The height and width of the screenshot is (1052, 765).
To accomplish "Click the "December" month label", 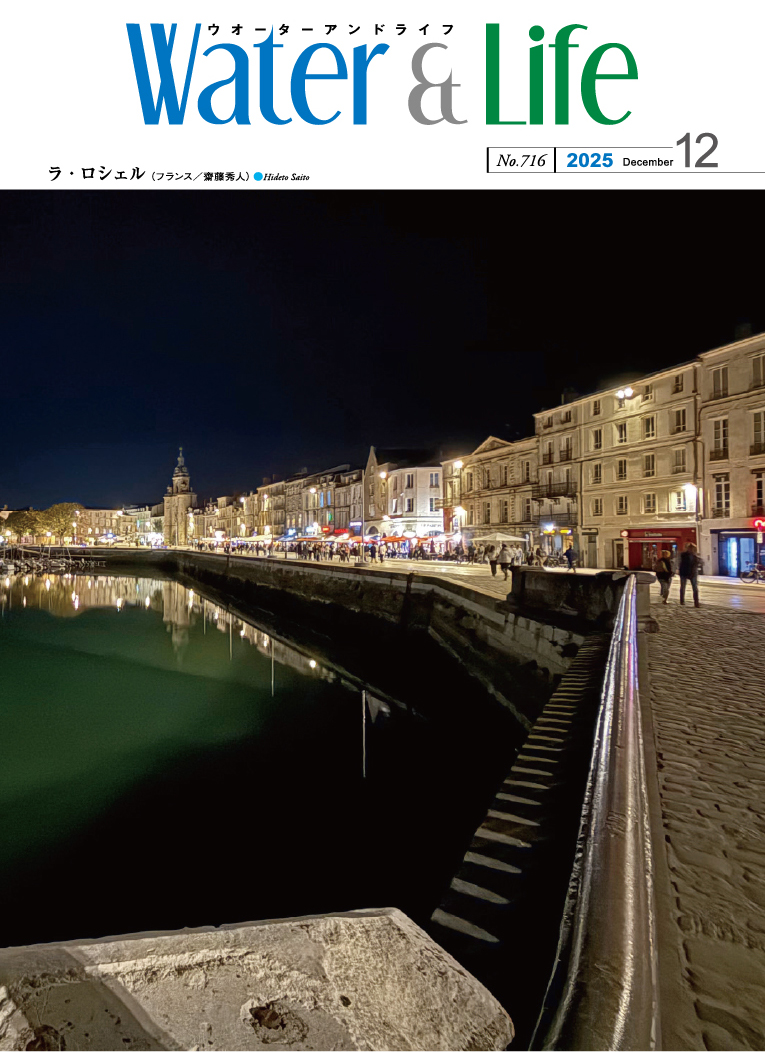I will (x=647, y=162).
